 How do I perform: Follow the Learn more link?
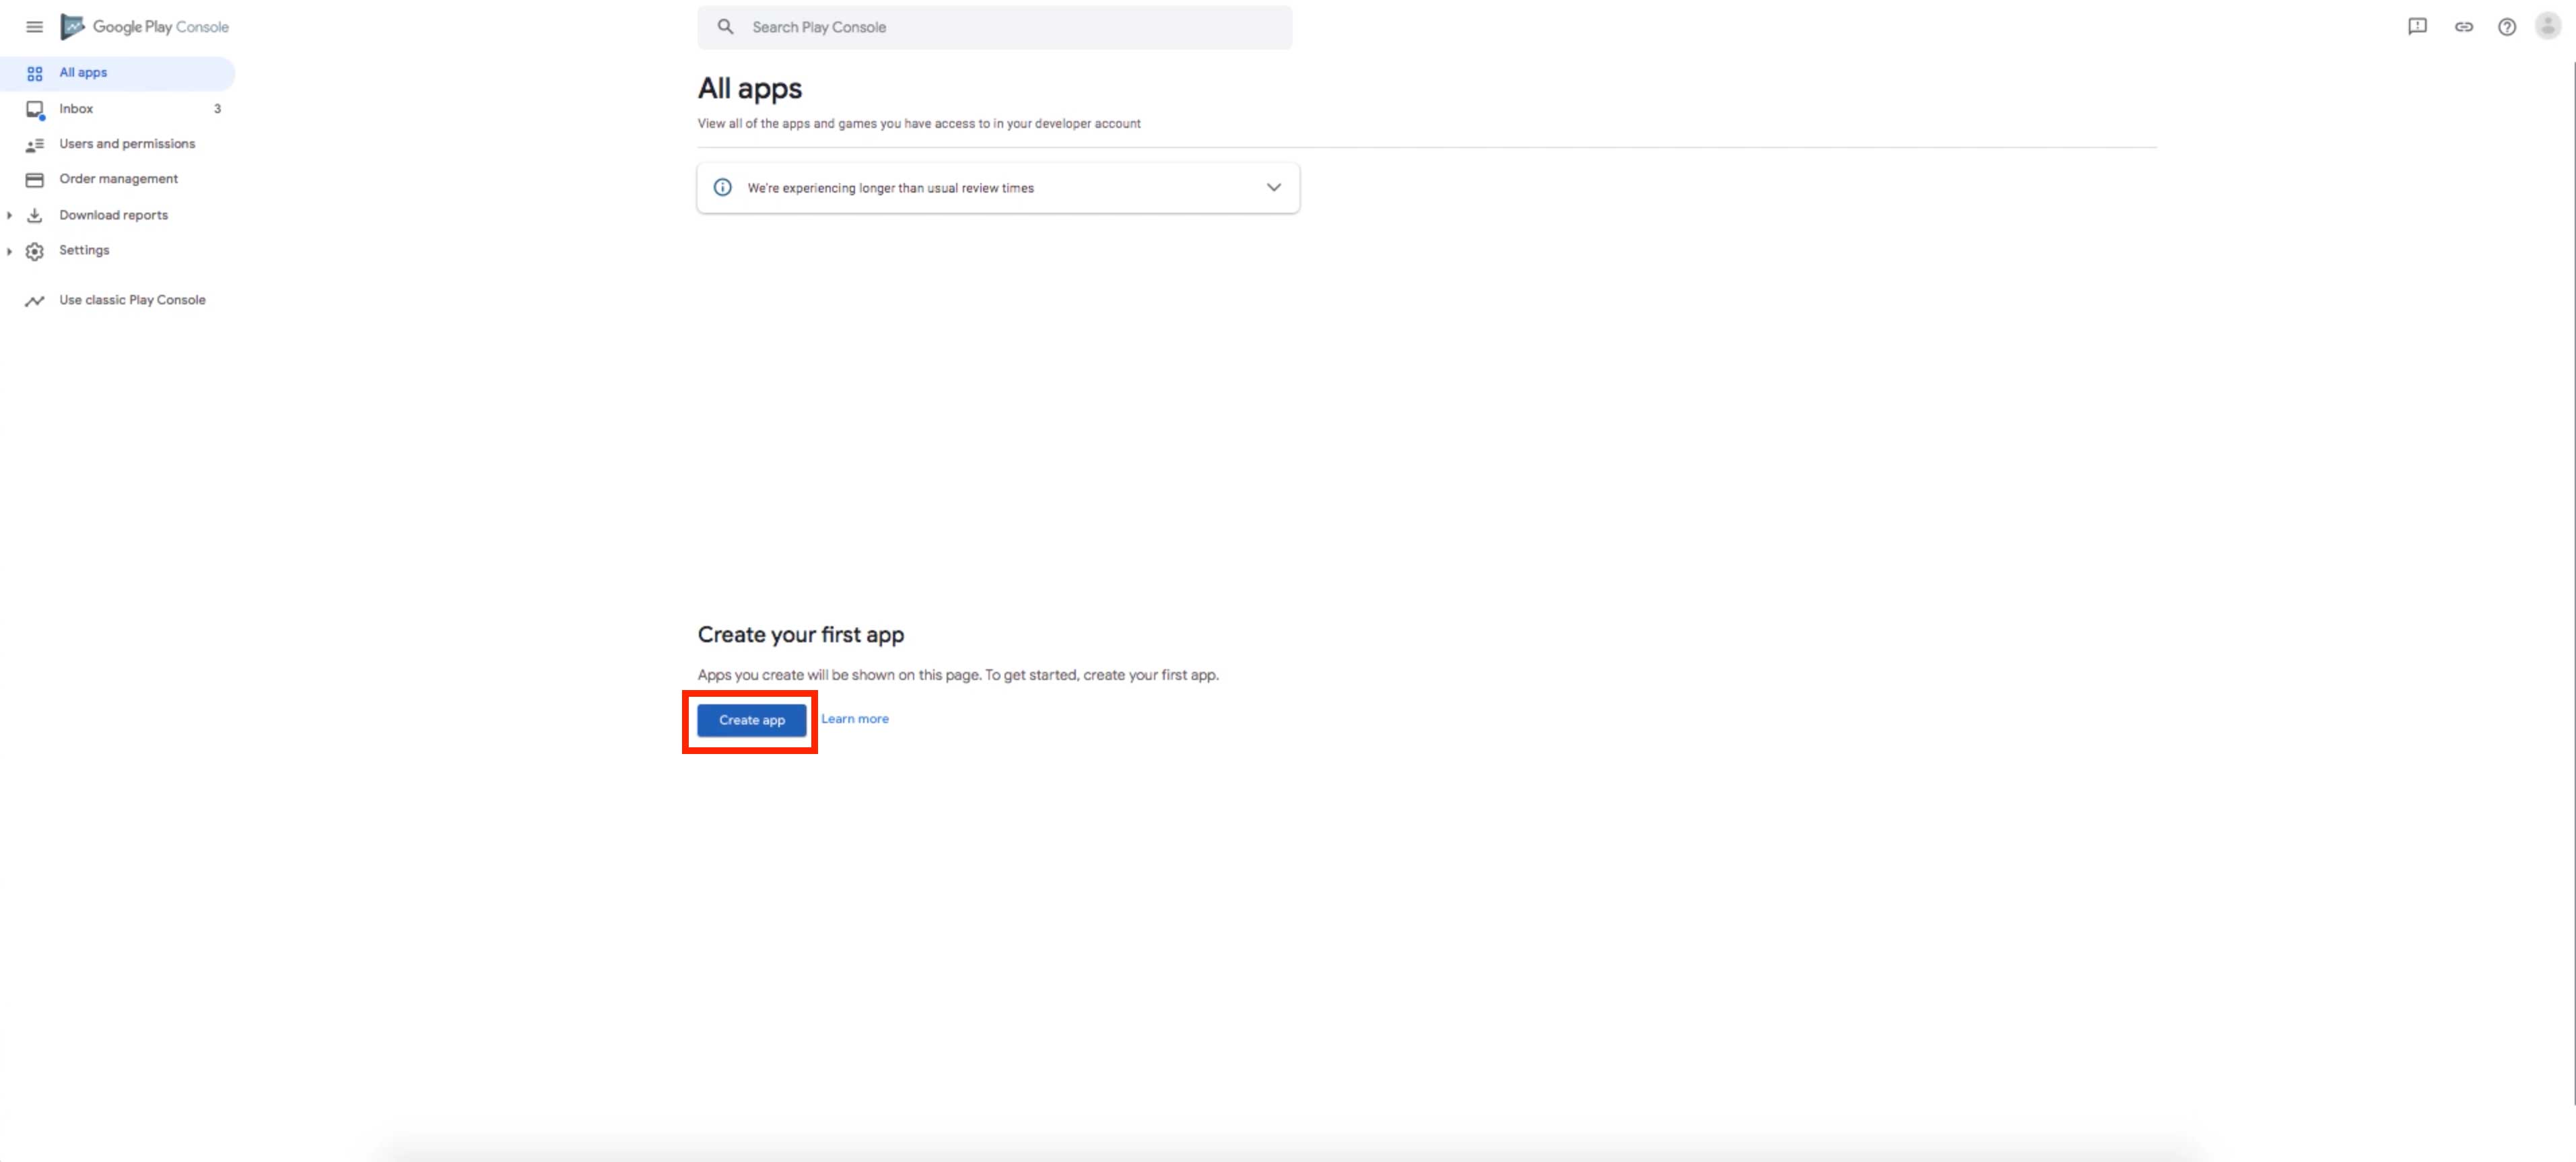(x=854, y=719)
